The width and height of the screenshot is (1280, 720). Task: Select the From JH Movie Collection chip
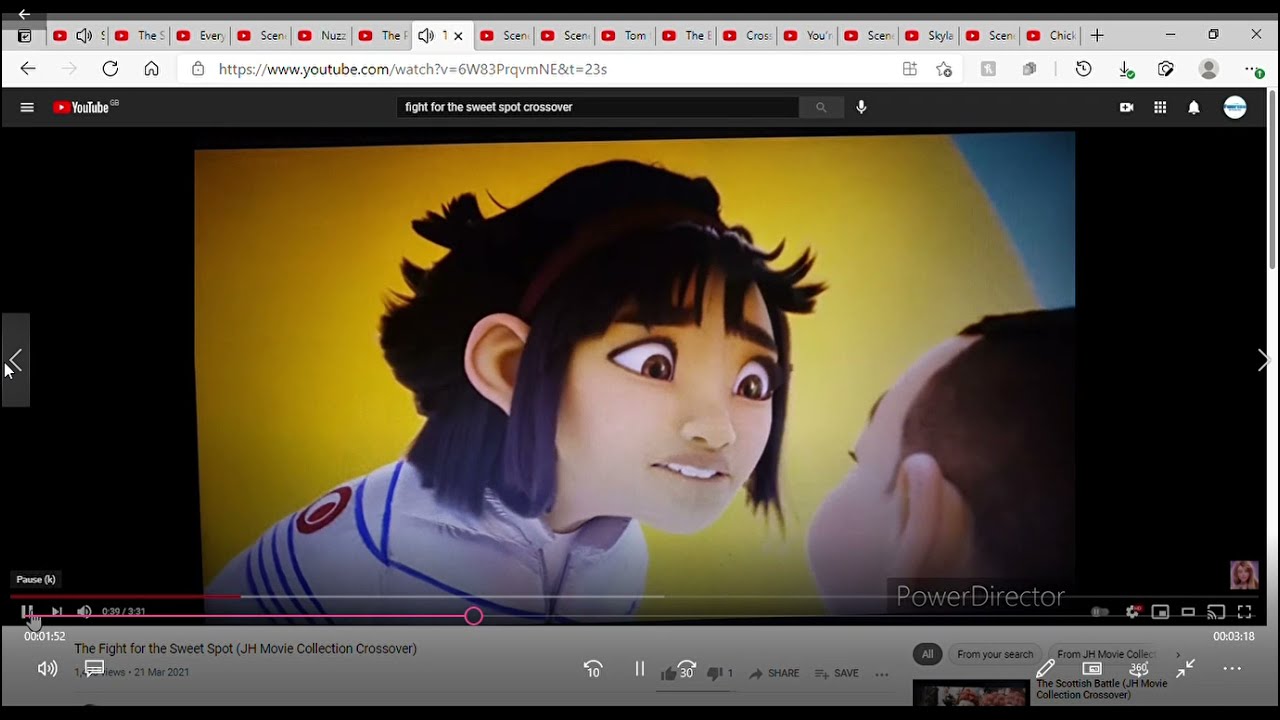tap(1106, 654)
